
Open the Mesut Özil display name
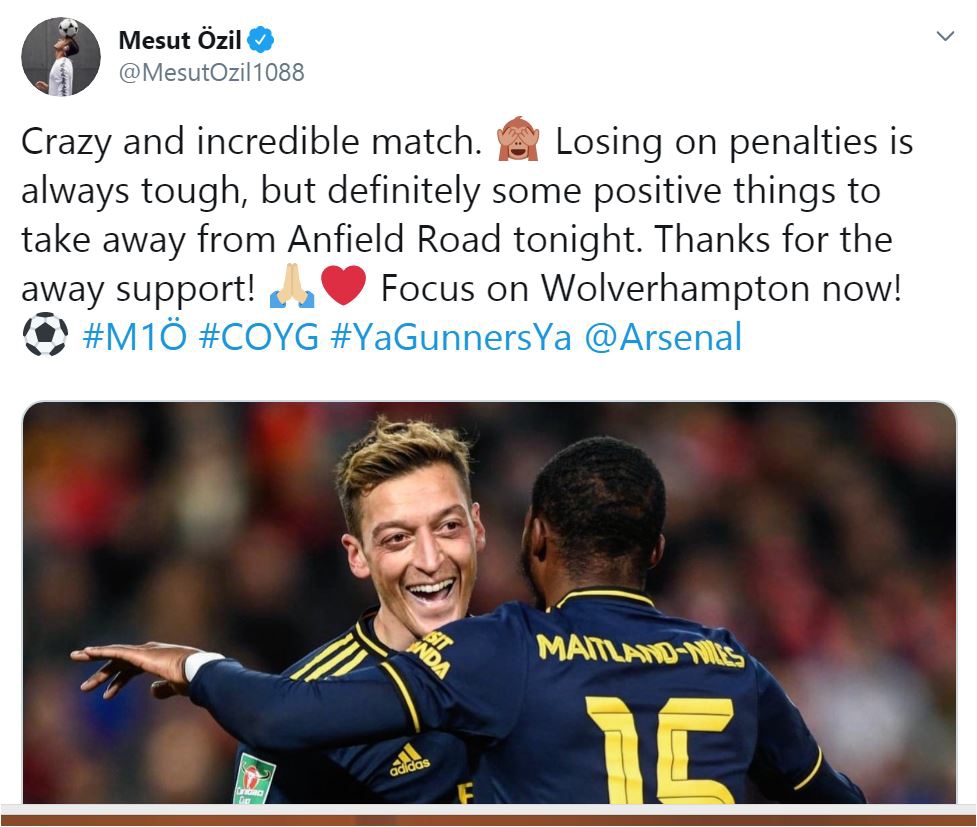click(179, 41)
